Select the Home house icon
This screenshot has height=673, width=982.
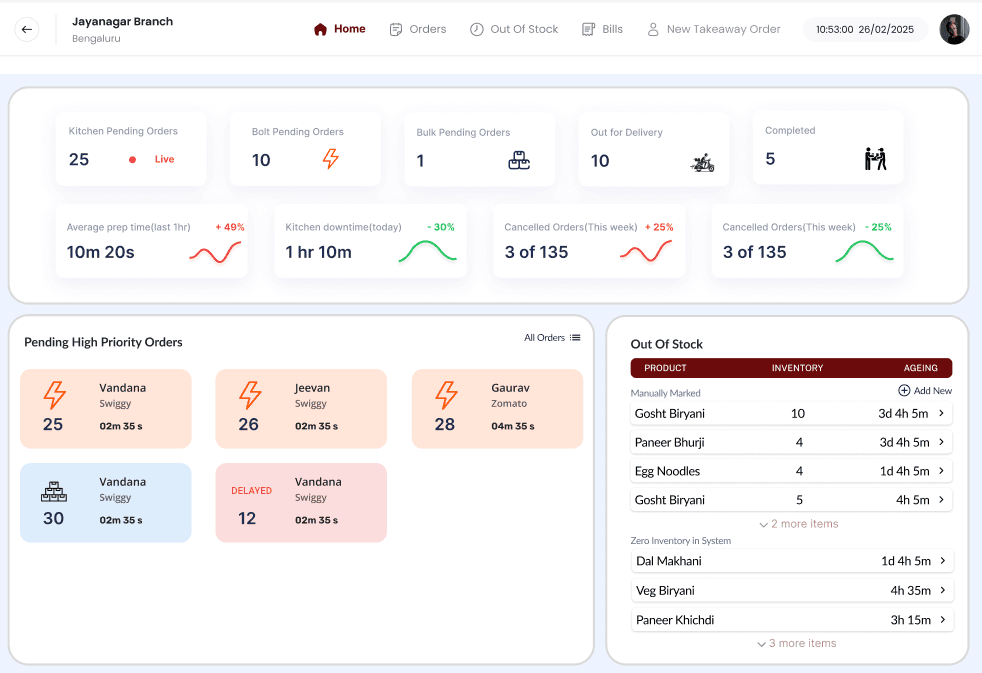tap(320, 29)
